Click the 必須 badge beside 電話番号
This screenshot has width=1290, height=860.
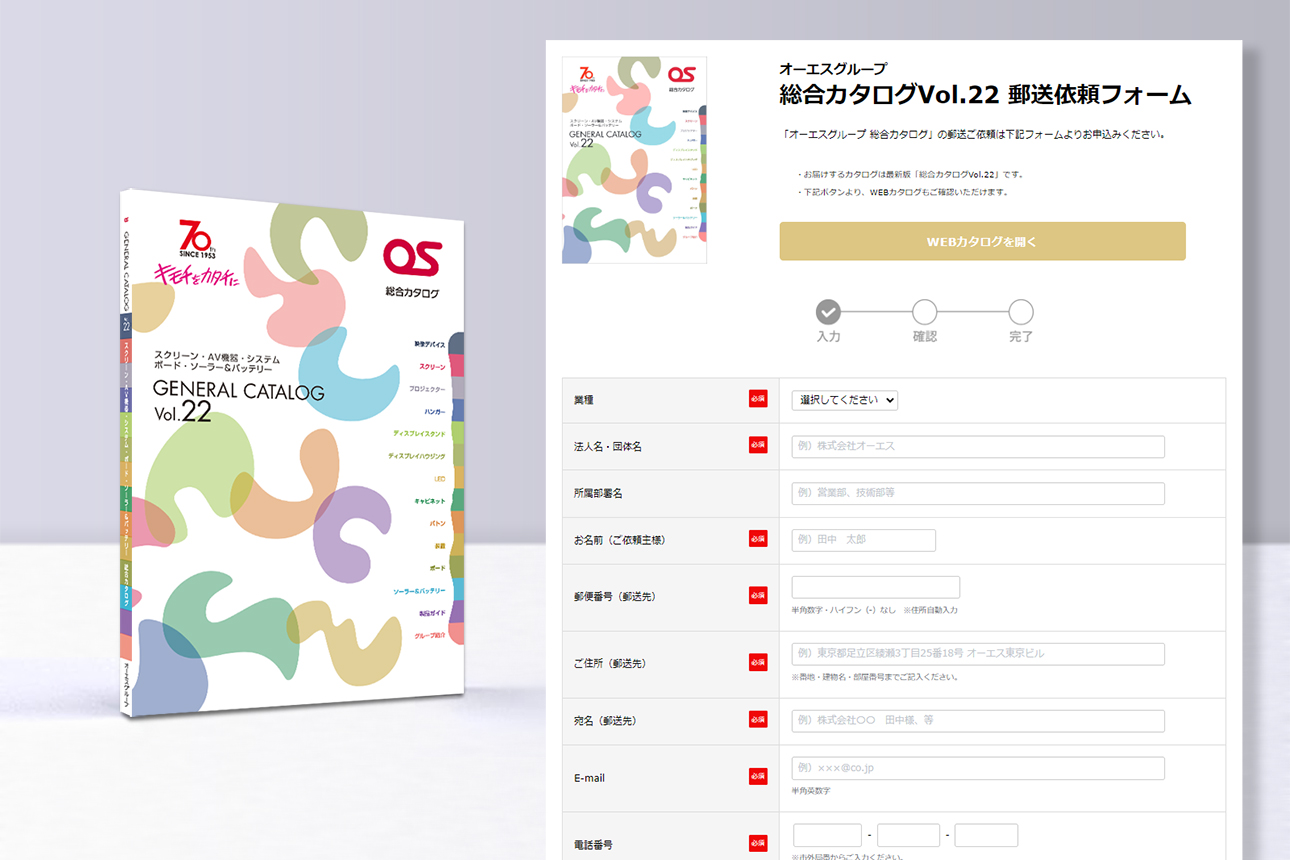[x=758, y=843]
